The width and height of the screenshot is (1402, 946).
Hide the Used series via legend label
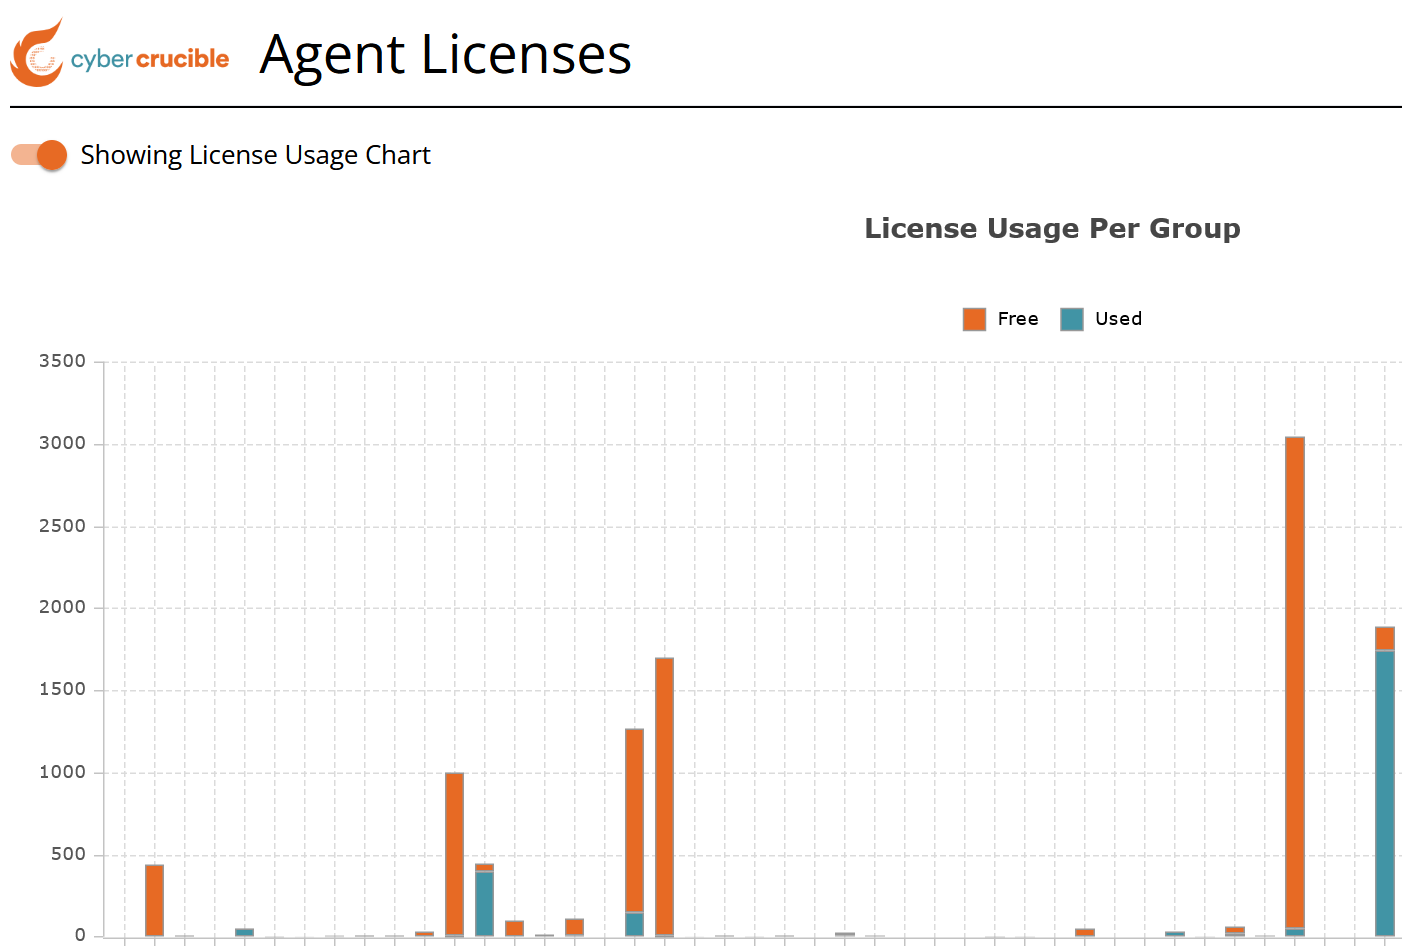tap(1118, 319)
